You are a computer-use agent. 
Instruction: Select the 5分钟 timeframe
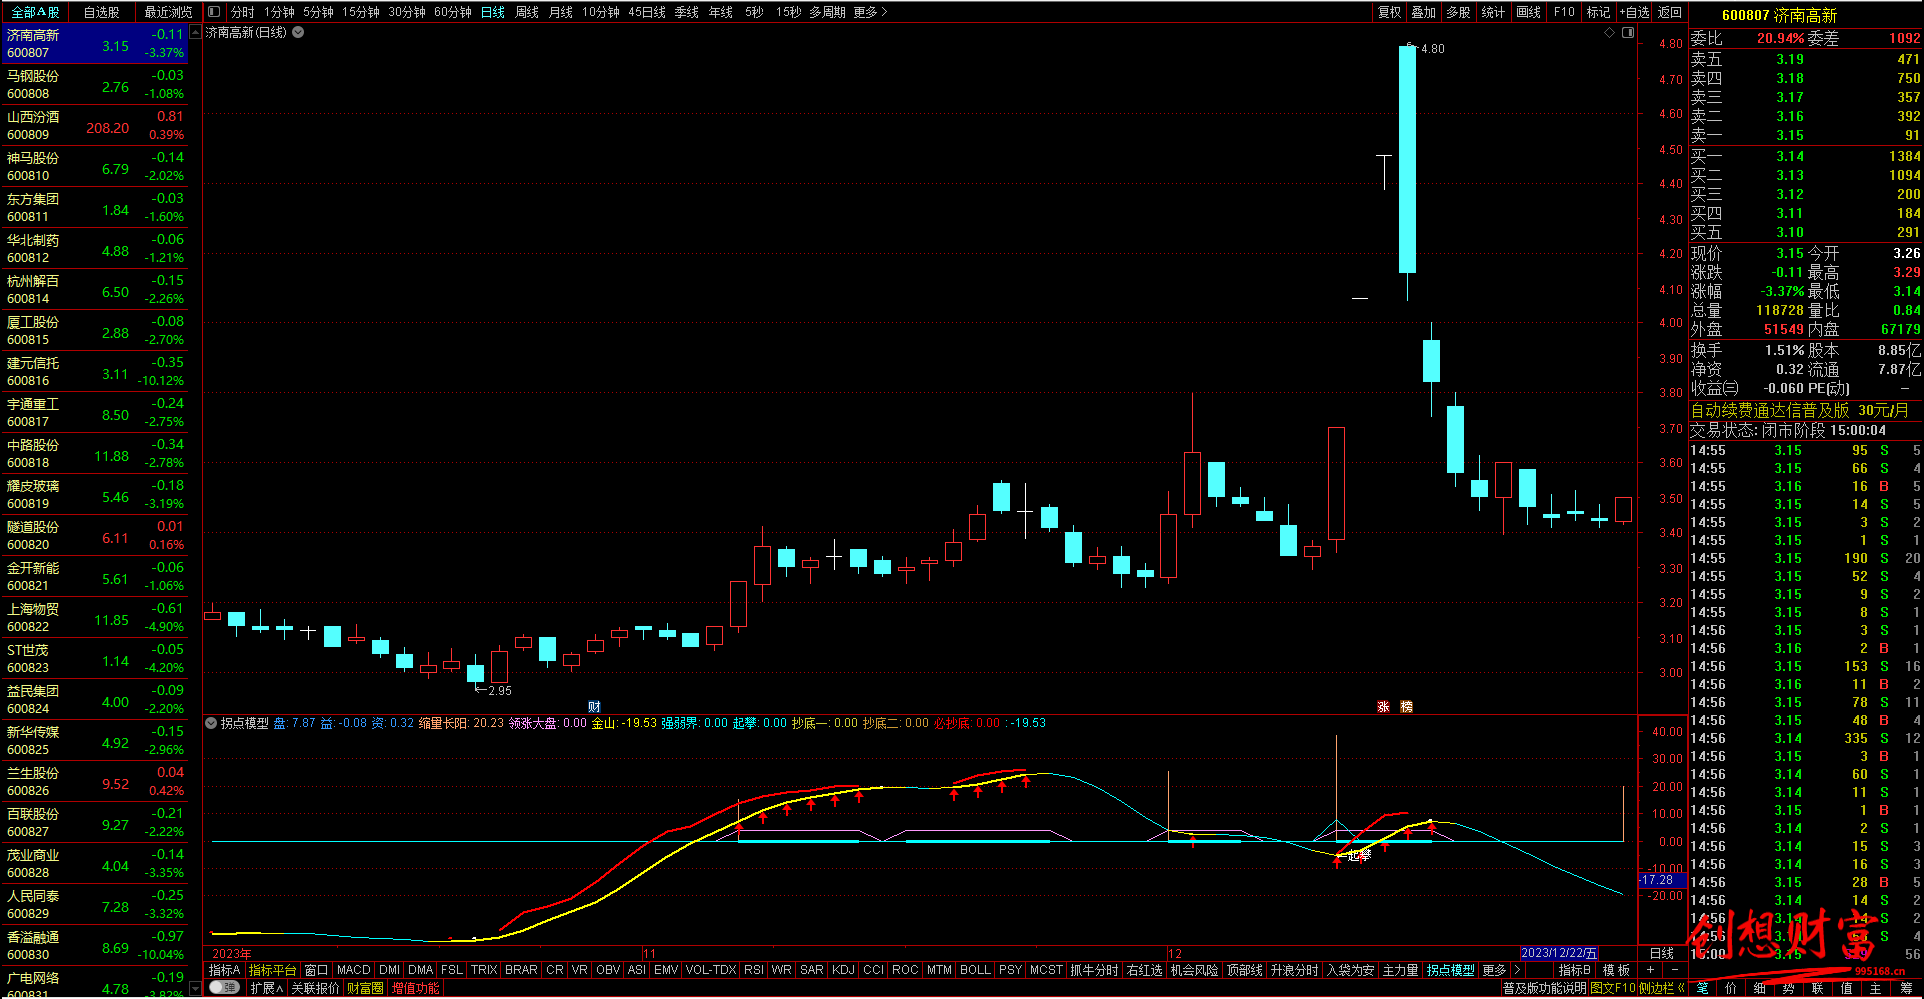(318, 12)
